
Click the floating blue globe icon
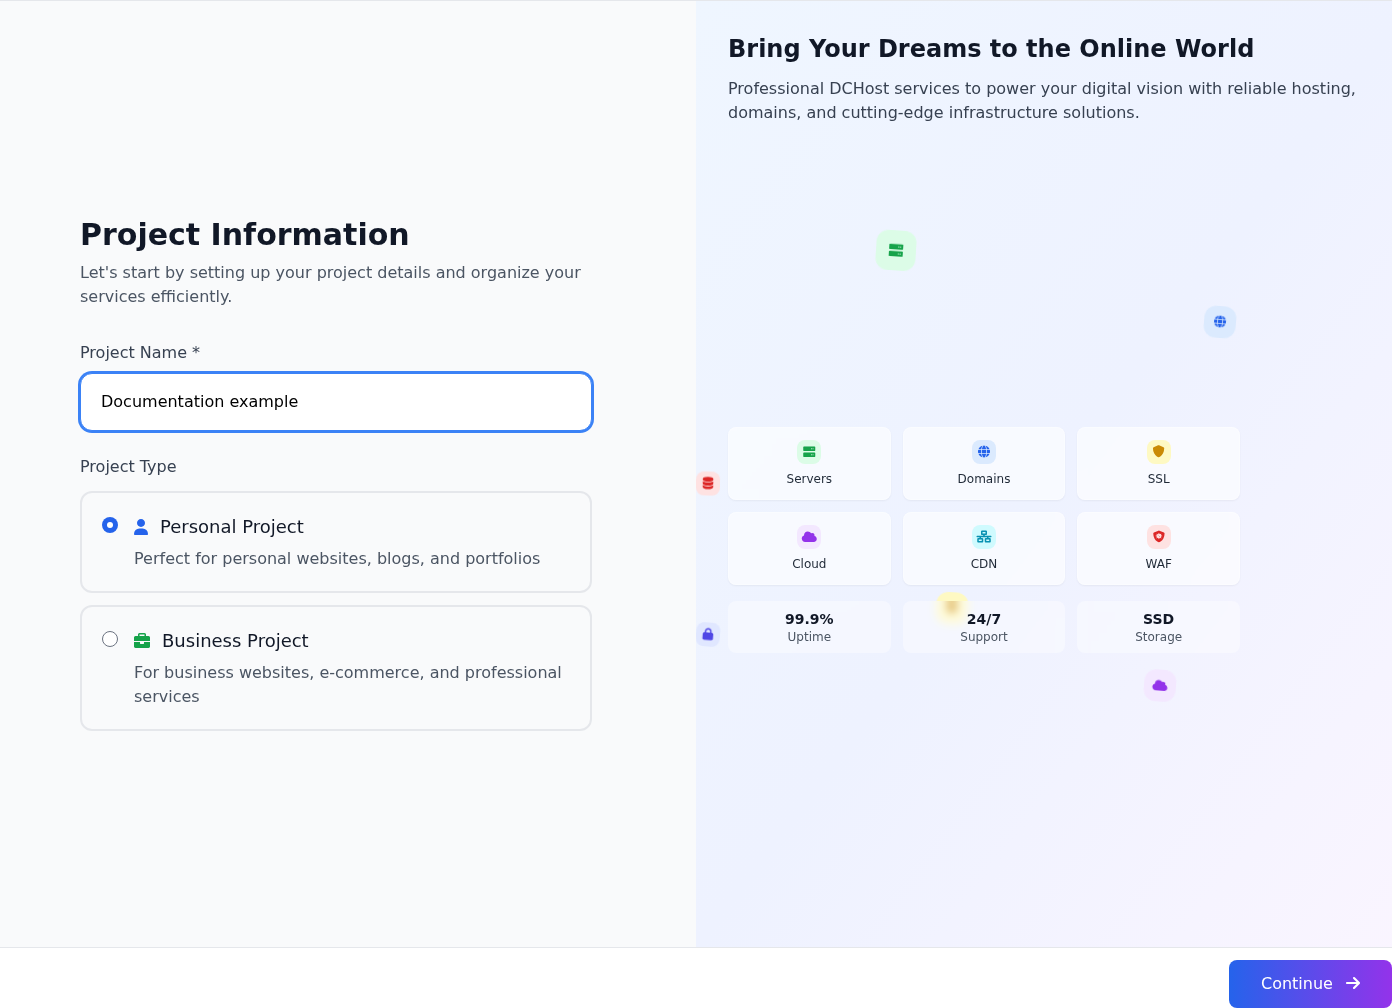(1220, 322)
